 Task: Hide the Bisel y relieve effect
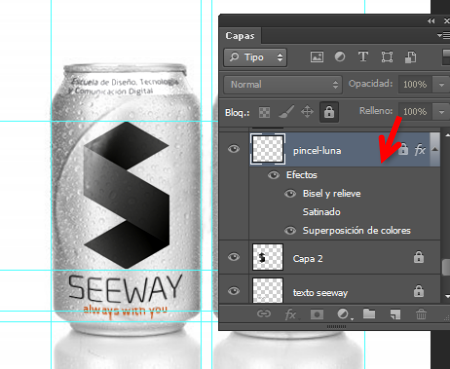coord(290,194)
